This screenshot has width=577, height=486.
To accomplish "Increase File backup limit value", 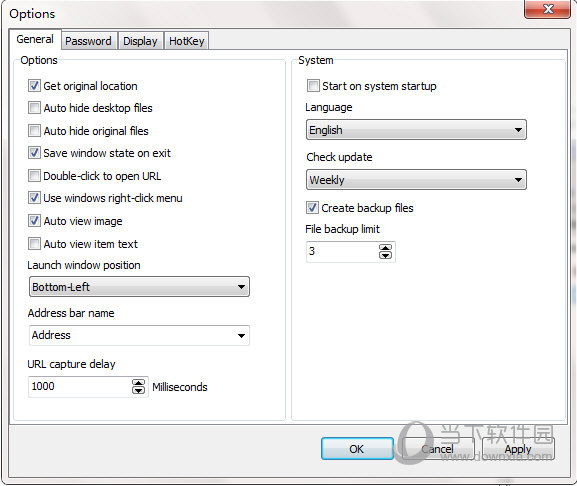I will [385, 248].
